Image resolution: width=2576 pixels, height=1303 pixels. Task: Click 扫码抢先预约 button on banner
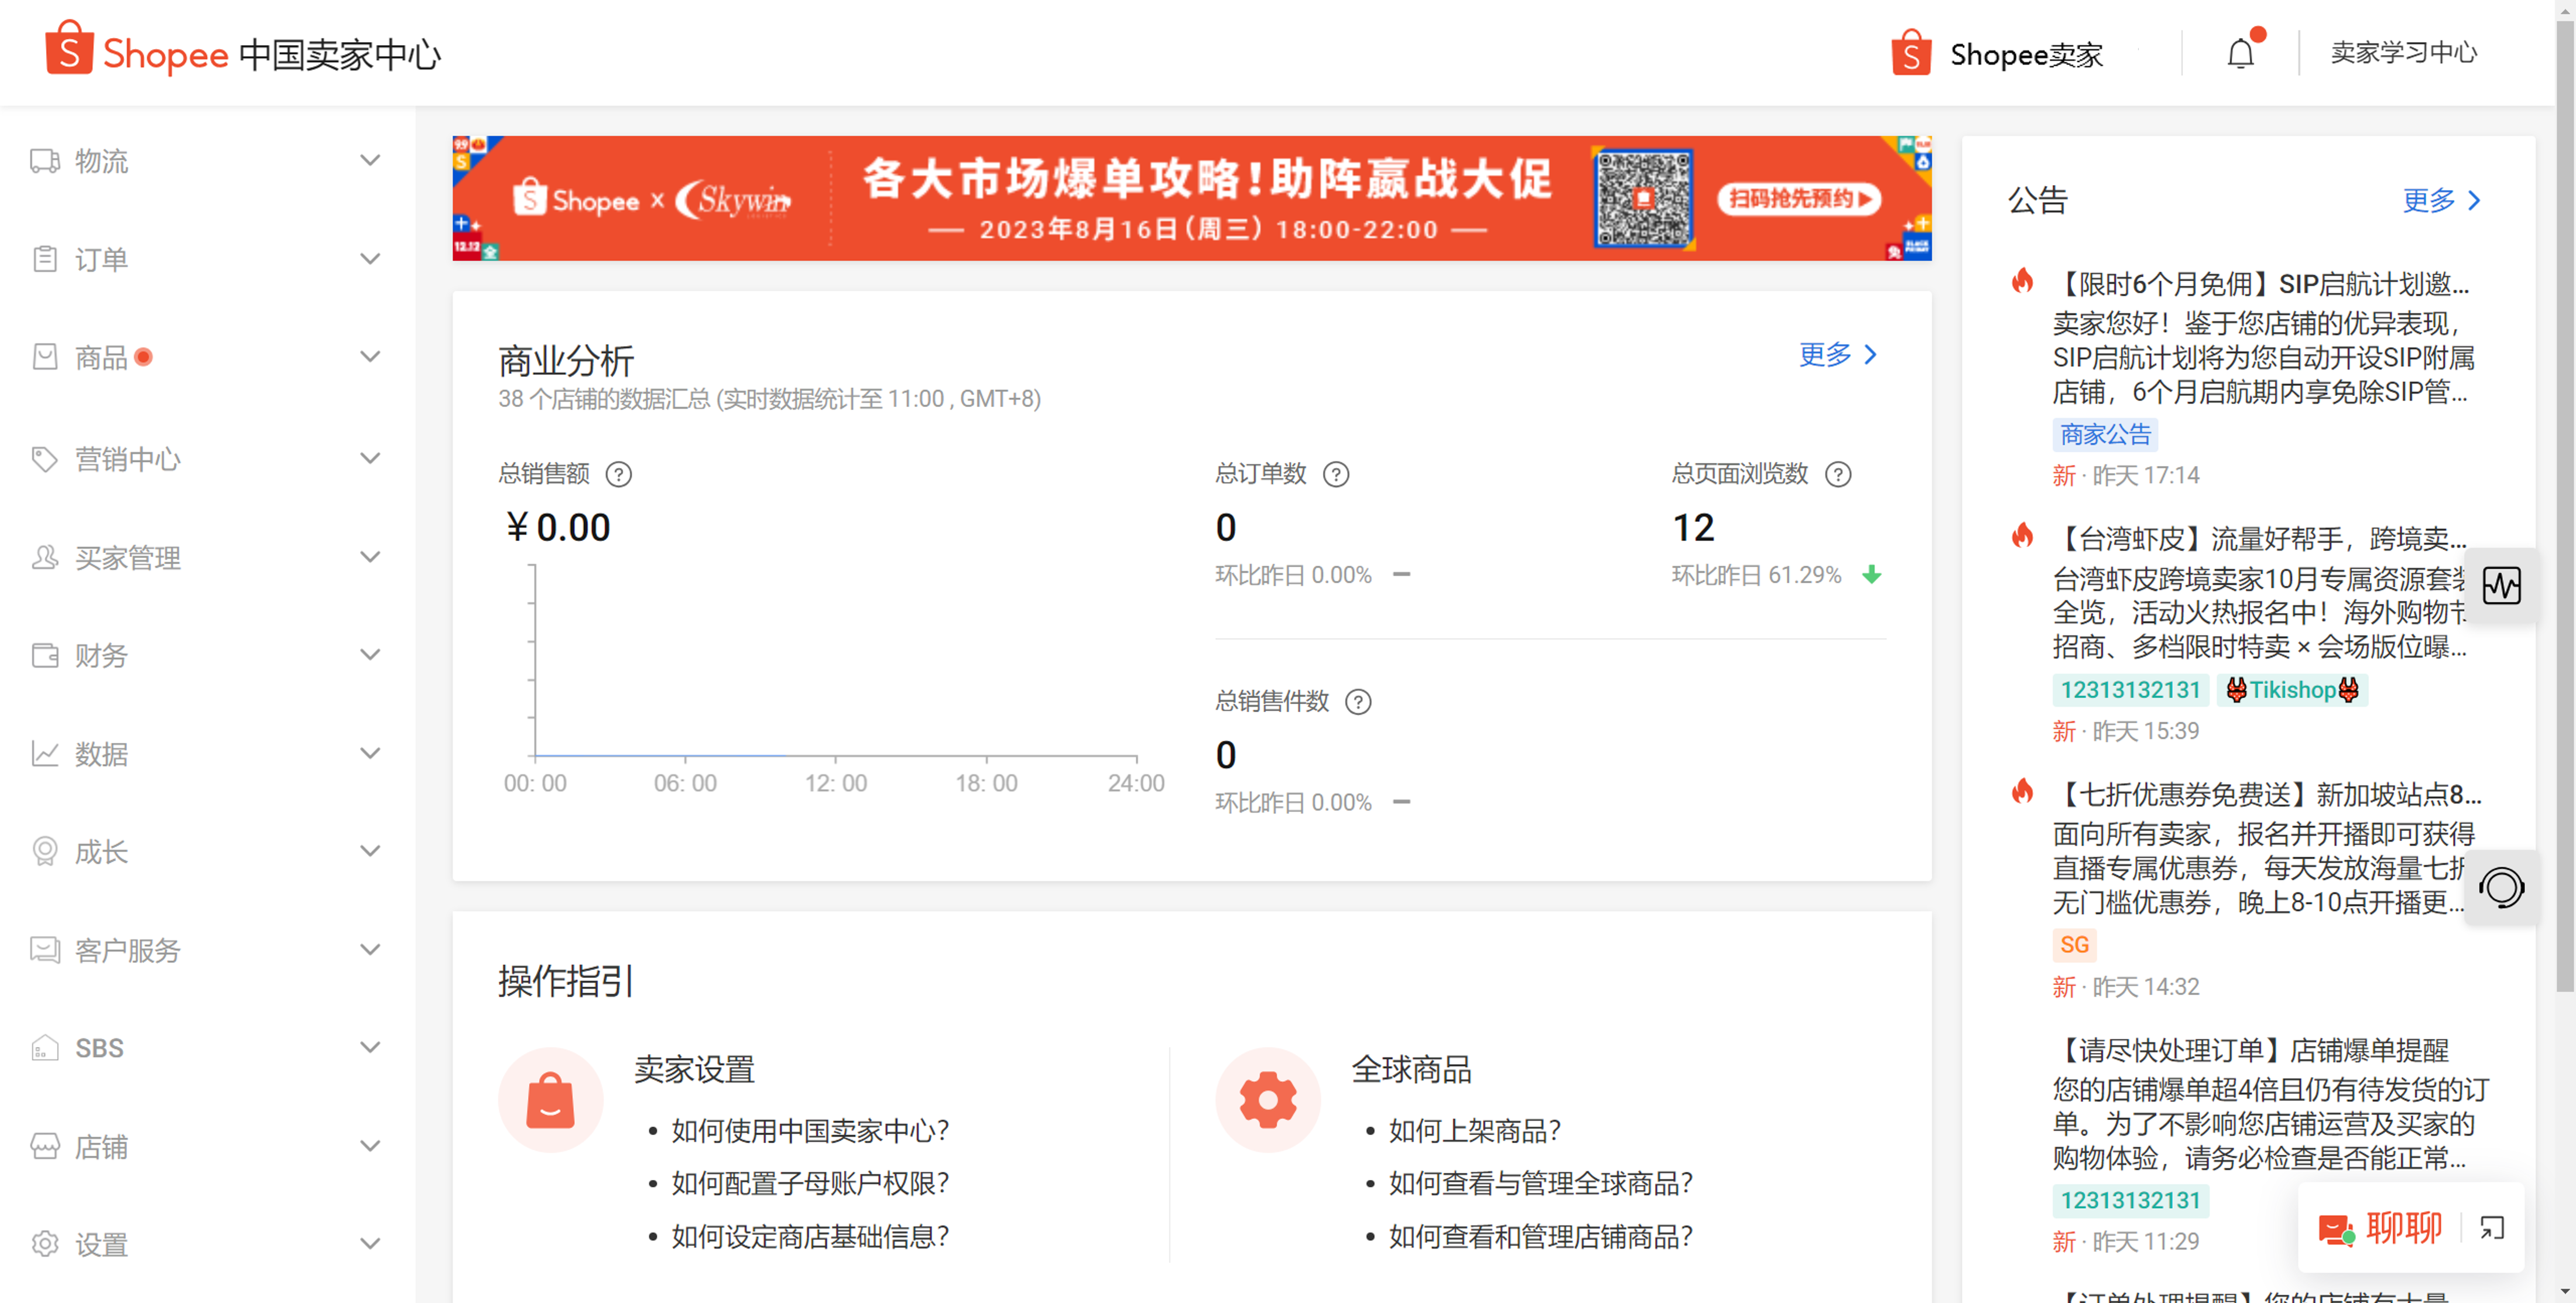tap(1798, 198)
